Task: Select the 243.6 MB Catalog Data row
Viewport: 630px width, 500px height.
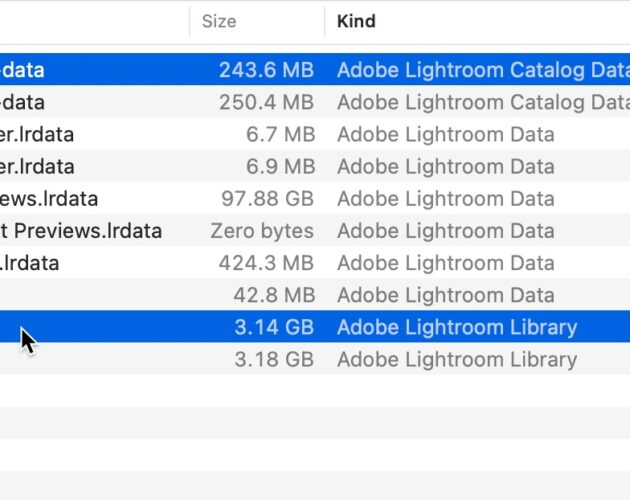Action: [x=315, y=69]
